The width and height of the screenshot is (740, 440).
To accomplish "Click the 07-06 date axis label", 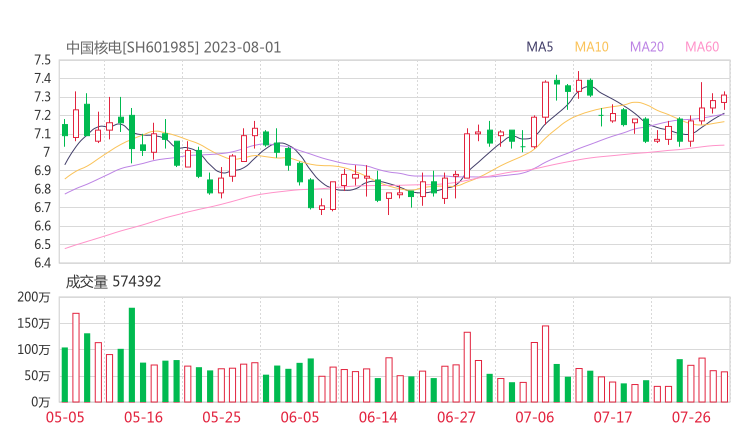I will coord(535,417).
